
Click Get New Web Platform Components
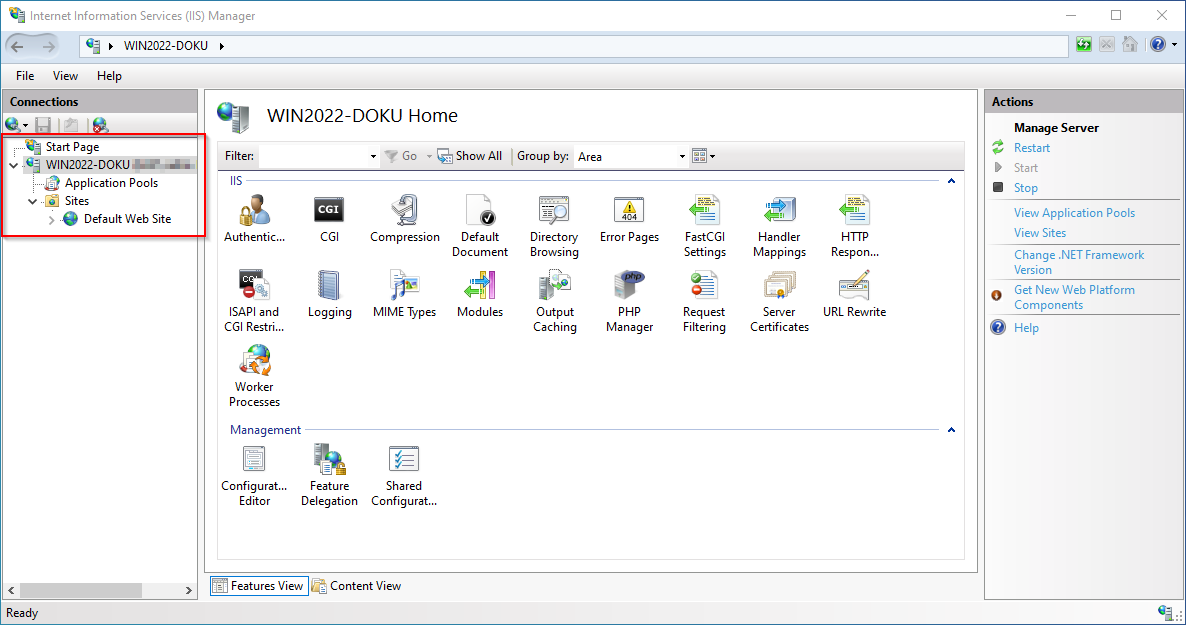[x=1074, y=297]
